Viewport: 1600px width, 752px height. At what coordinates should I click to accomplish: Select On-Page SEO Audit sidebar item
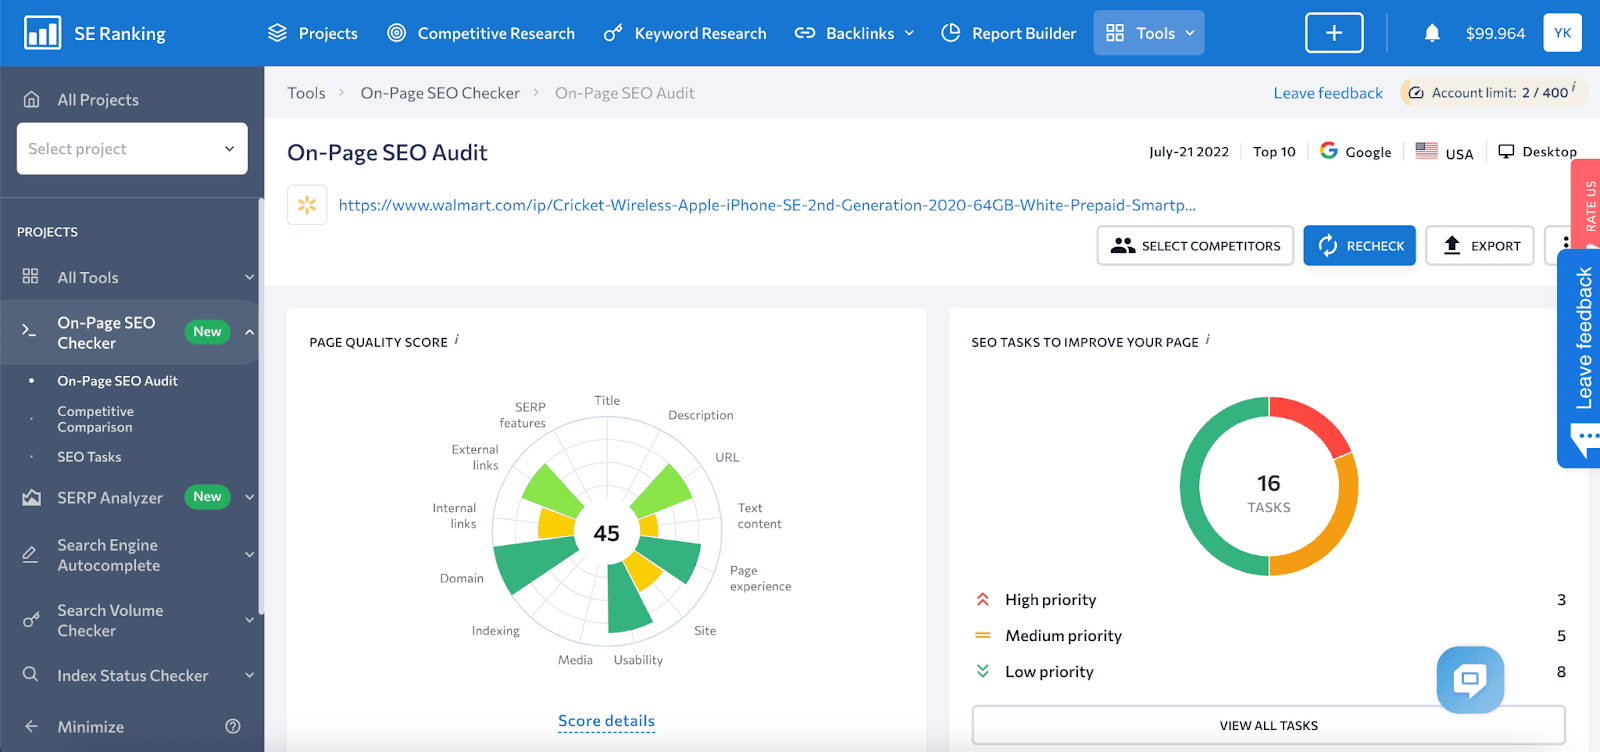(x=117, y=381)
